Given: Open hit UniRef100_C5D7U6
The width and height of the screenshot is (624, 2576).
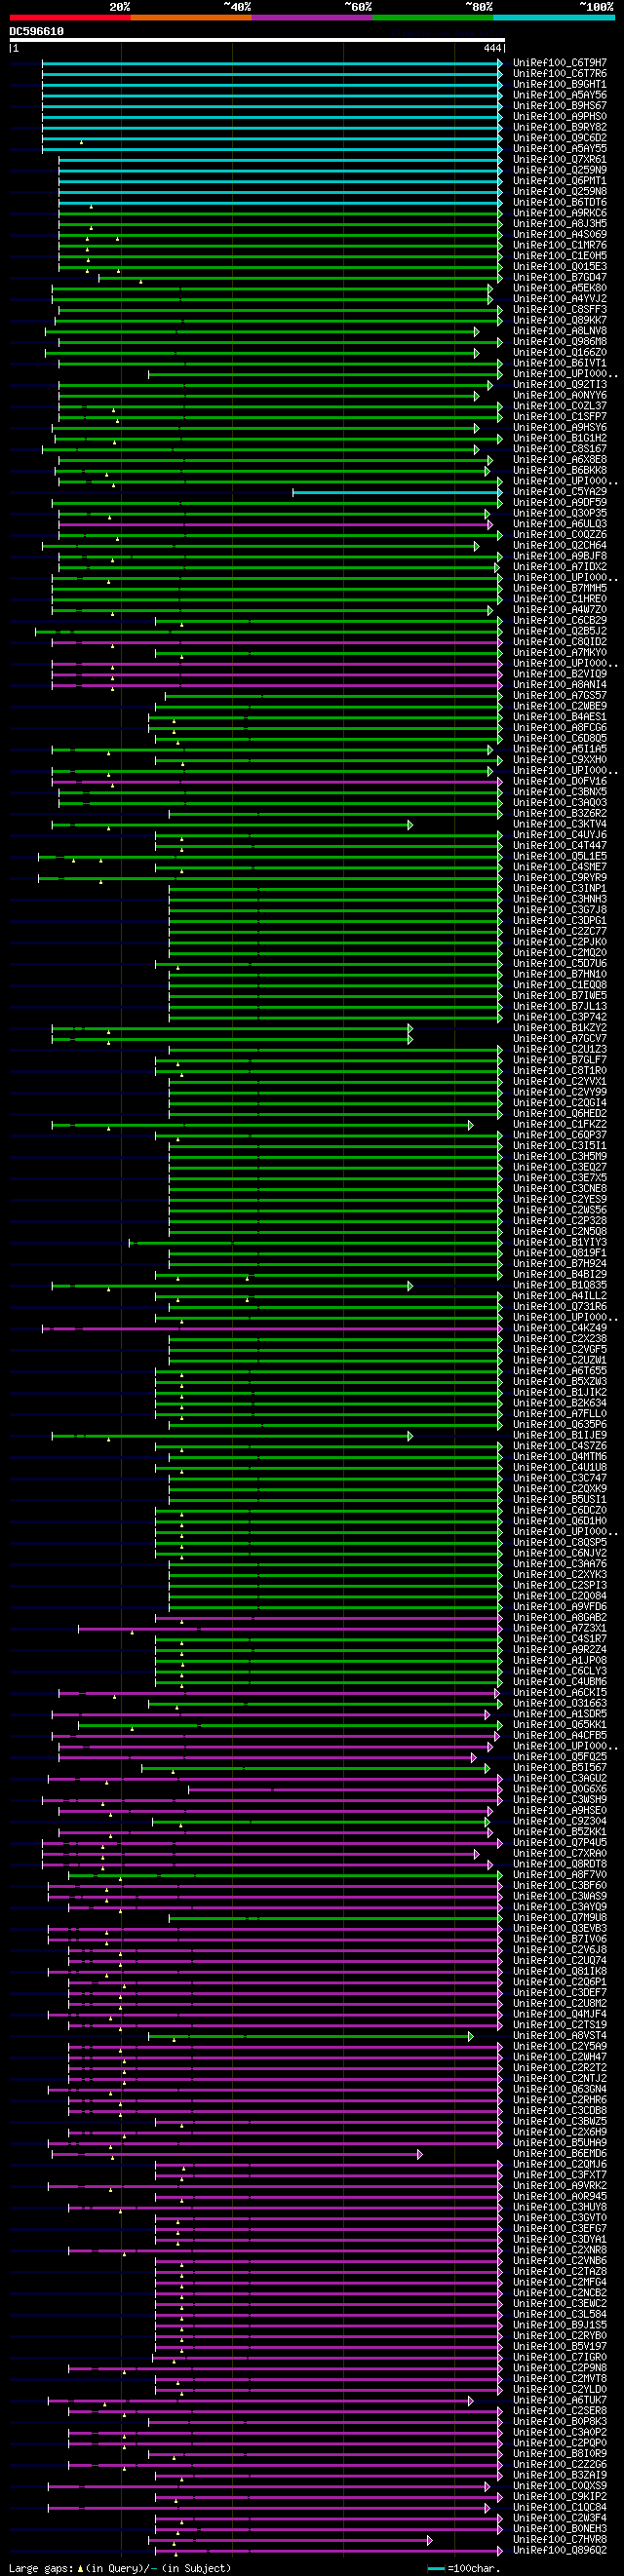Looking at the screenshot, I should coord(559,963).
